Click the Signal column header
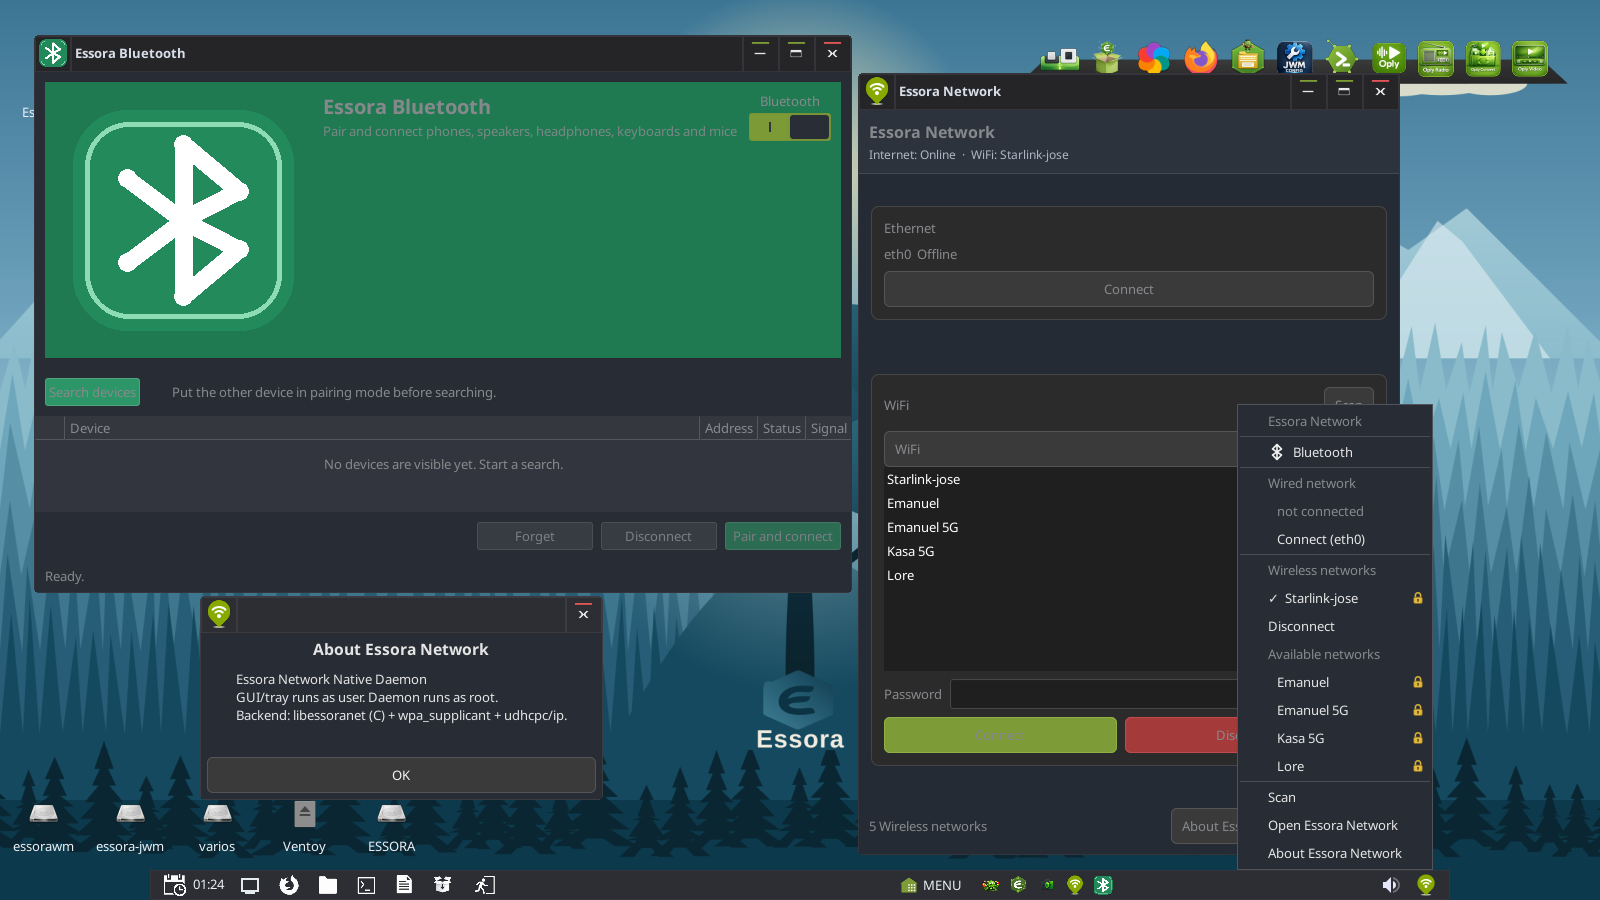1600x900 pixels. point(828,428)
